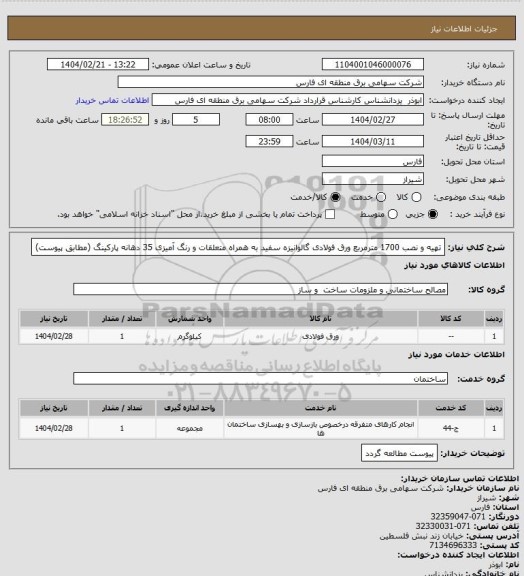Click the price validity date 1404/03/11 field
Screen dimensions: 524x576
[x=373, y=141]
